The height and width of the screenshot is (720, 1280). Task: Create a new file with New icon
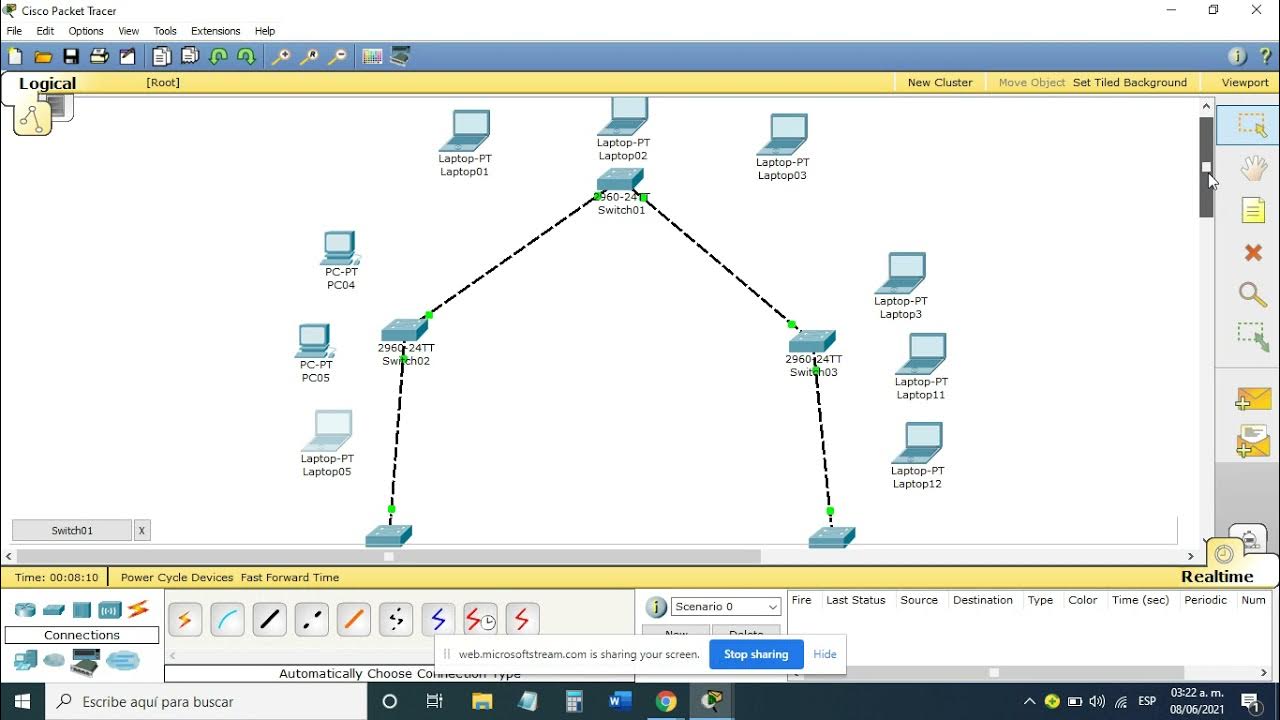coord(15,57)
